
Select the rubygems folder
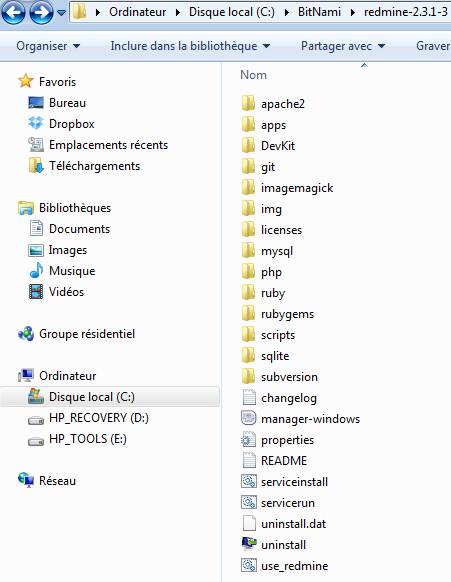pos(287,314)
